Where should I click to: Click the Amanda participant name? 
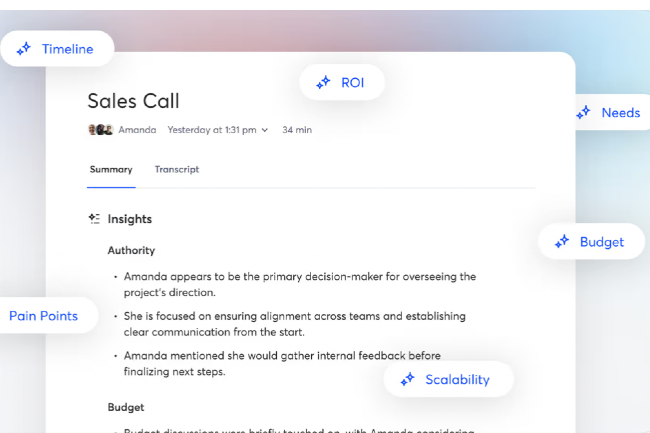pos(137,130)
